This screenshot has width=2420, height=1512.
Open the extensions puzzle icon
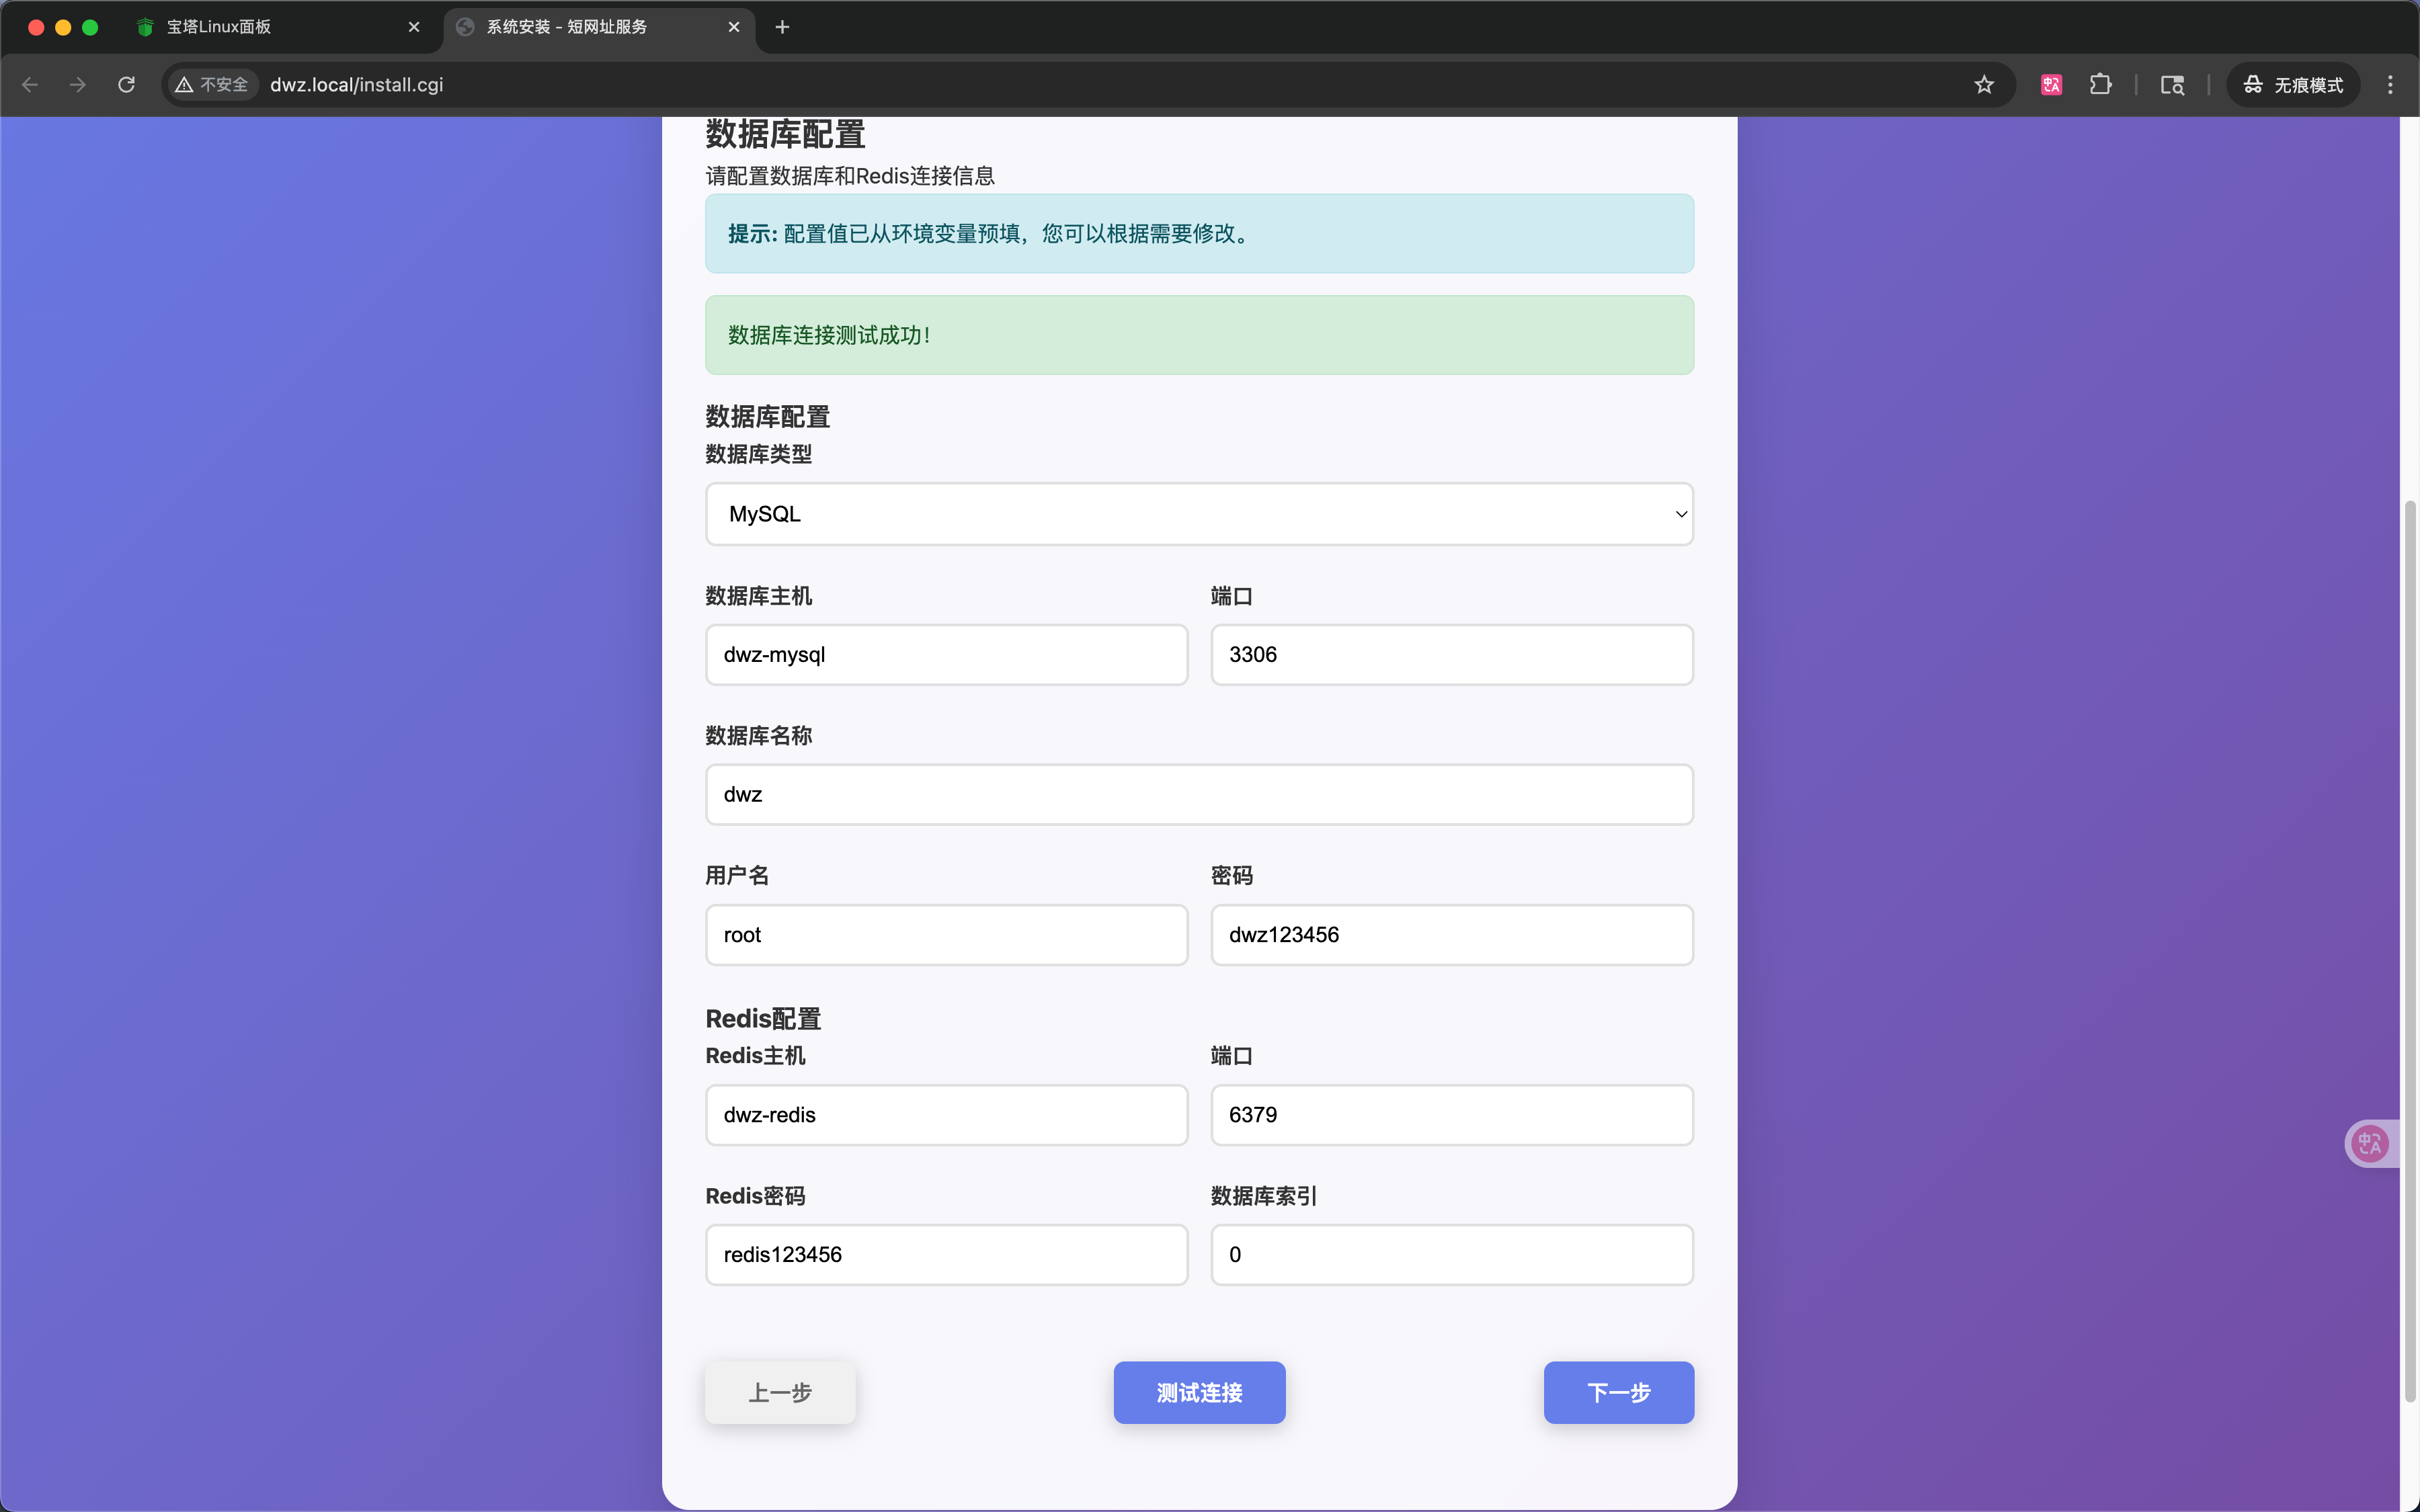pyautogui.click(x=2100, y=85)
